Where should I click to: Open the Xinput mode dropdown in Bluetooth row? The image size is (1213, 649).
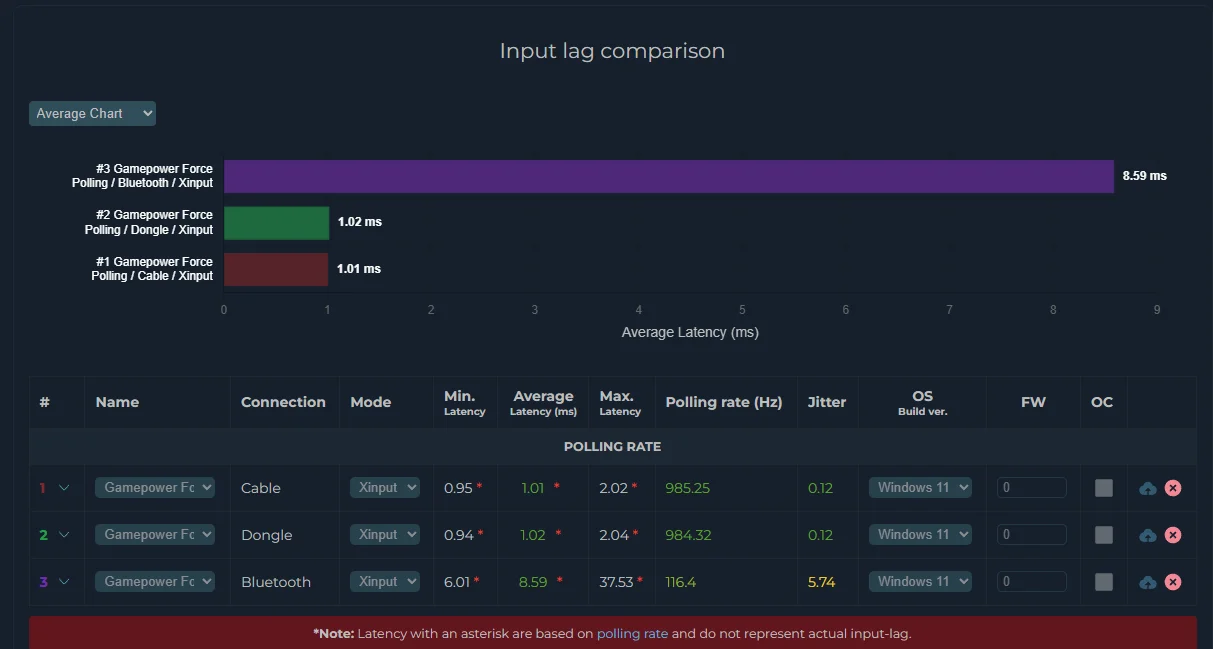point(387,581)
